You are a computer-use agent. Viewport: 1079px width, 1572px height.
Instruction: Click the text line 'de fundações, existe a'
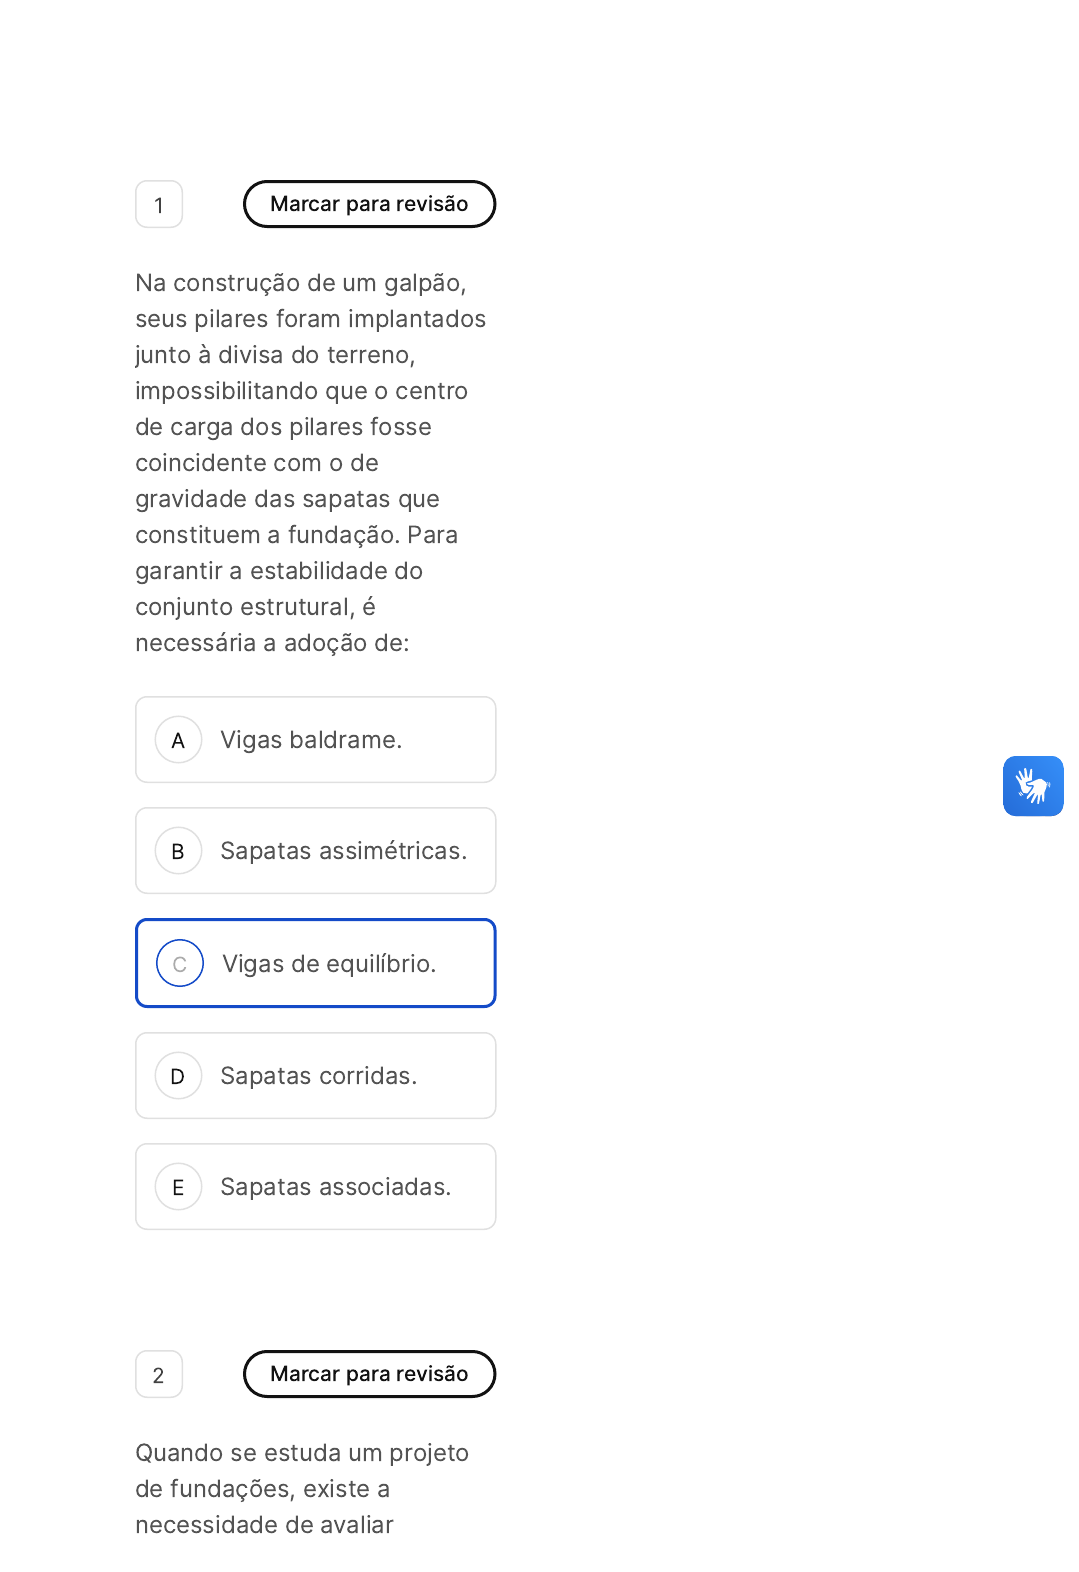point(262,1489)
